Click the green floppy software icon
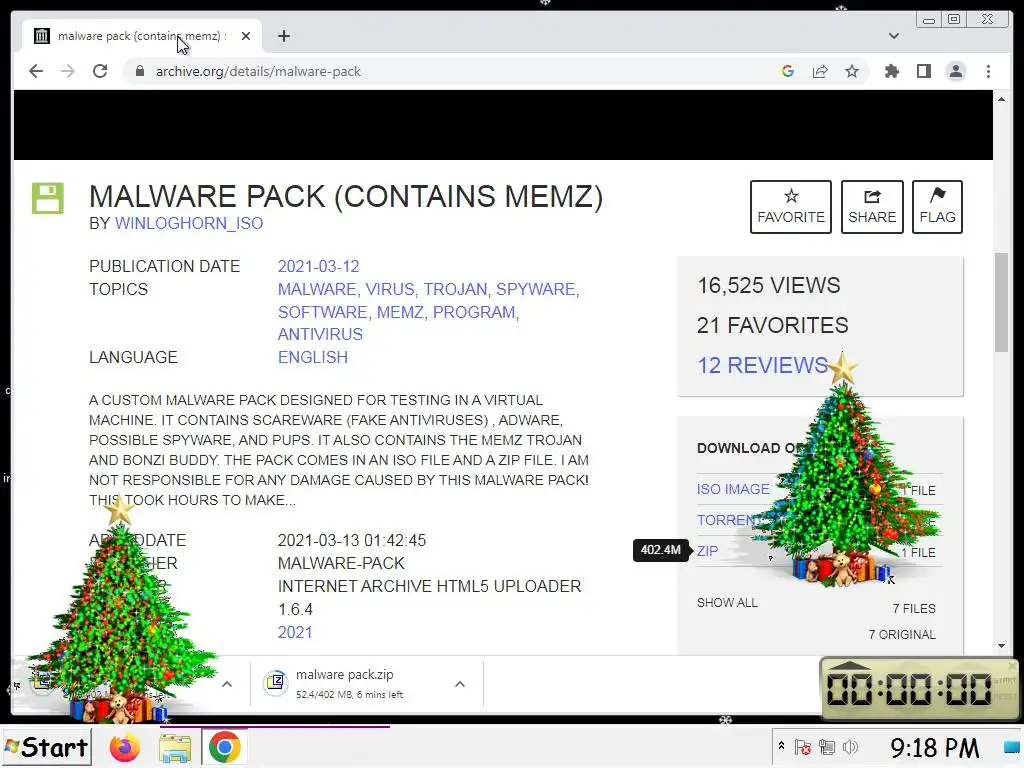The width and height of the screenshot is (1024, 768). tap(48, 198)
